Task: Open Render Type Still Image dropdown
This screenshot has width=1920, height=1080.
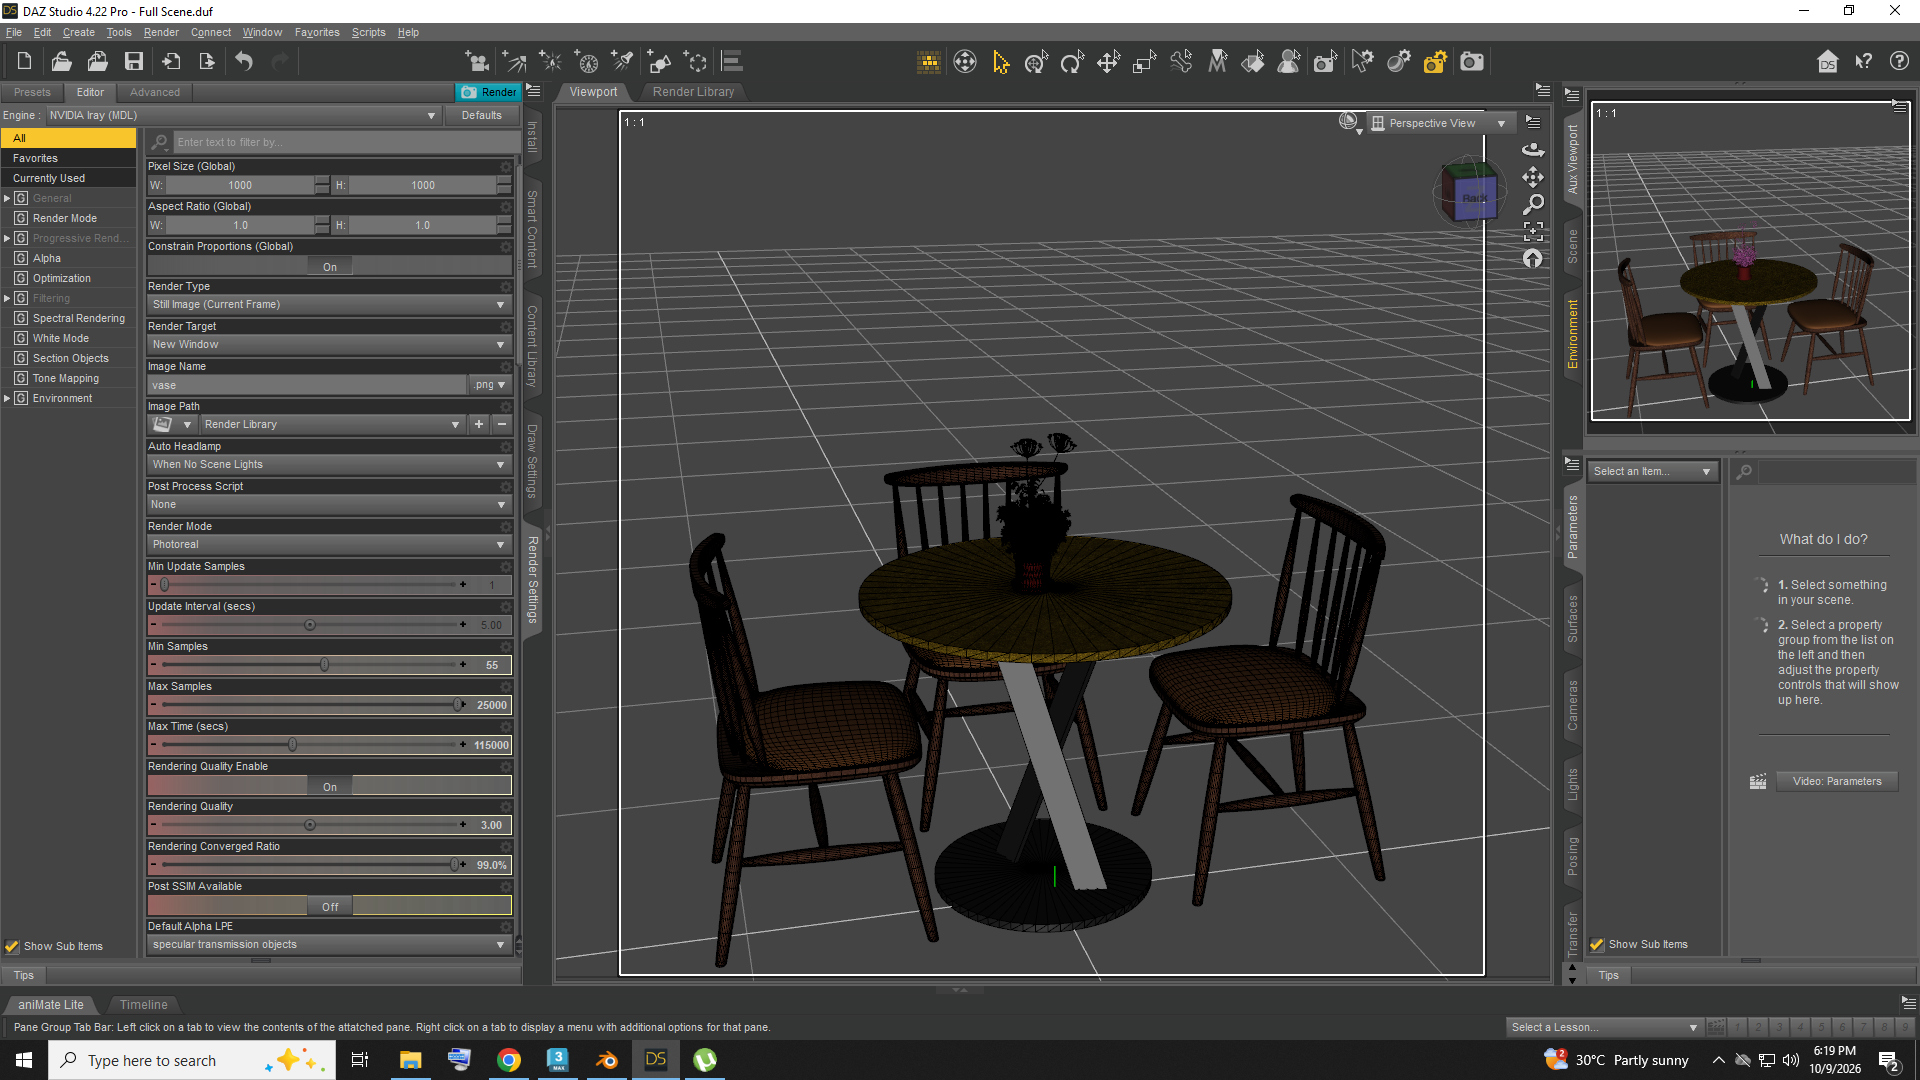Action: click(329, 305)
